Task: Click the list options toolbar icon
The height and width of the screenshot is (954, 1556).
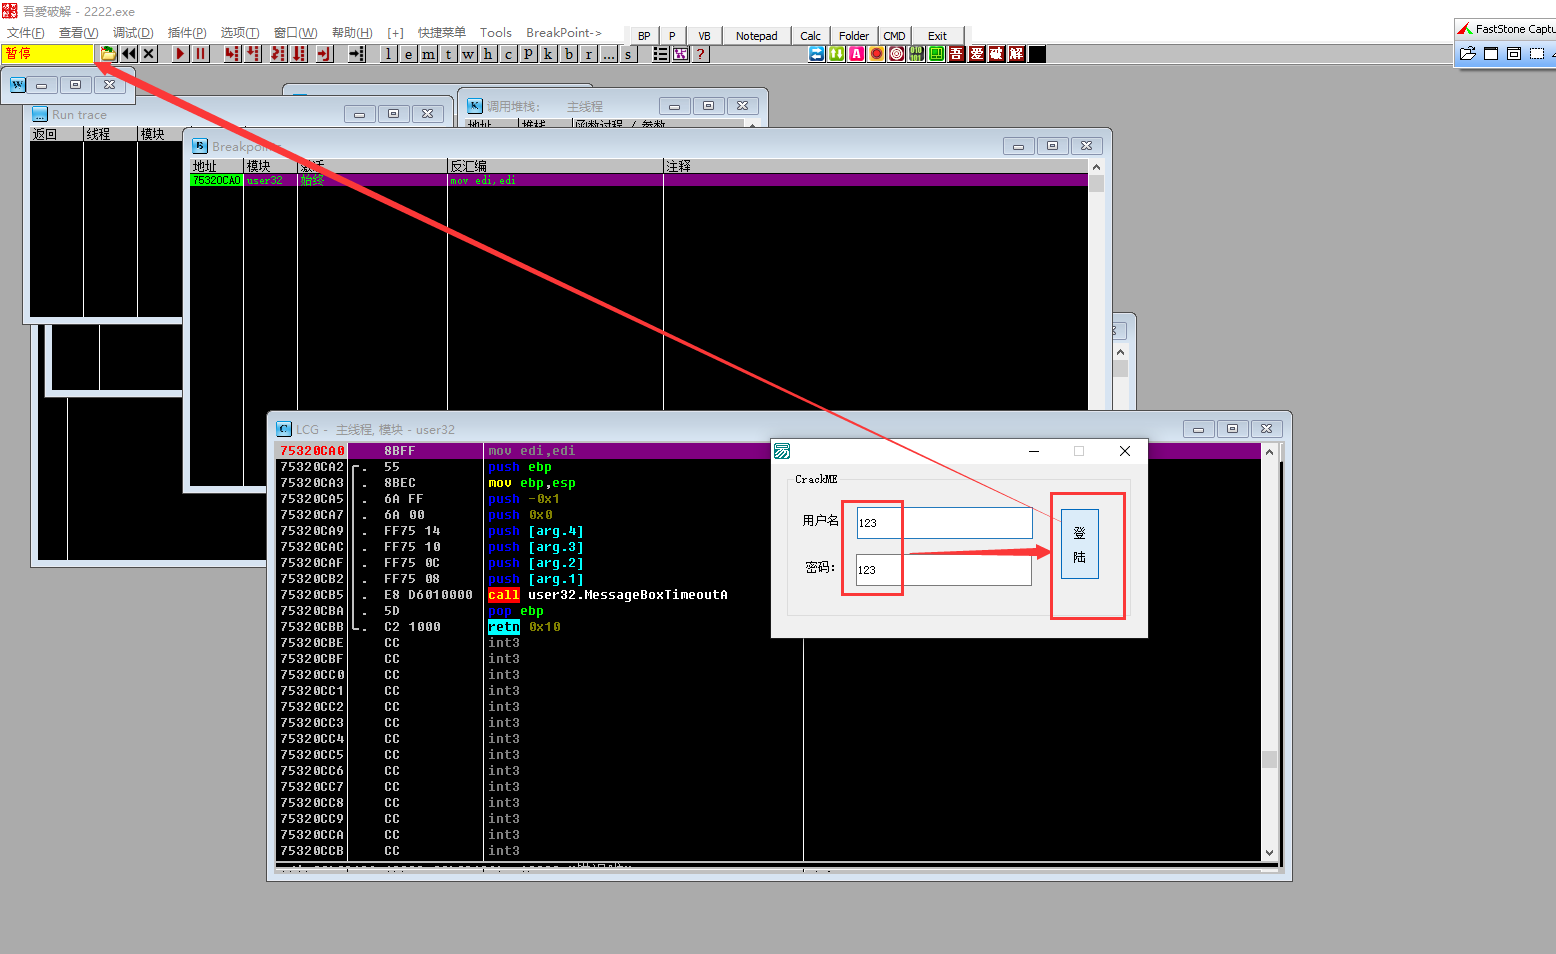Action: tap(660, 54)
